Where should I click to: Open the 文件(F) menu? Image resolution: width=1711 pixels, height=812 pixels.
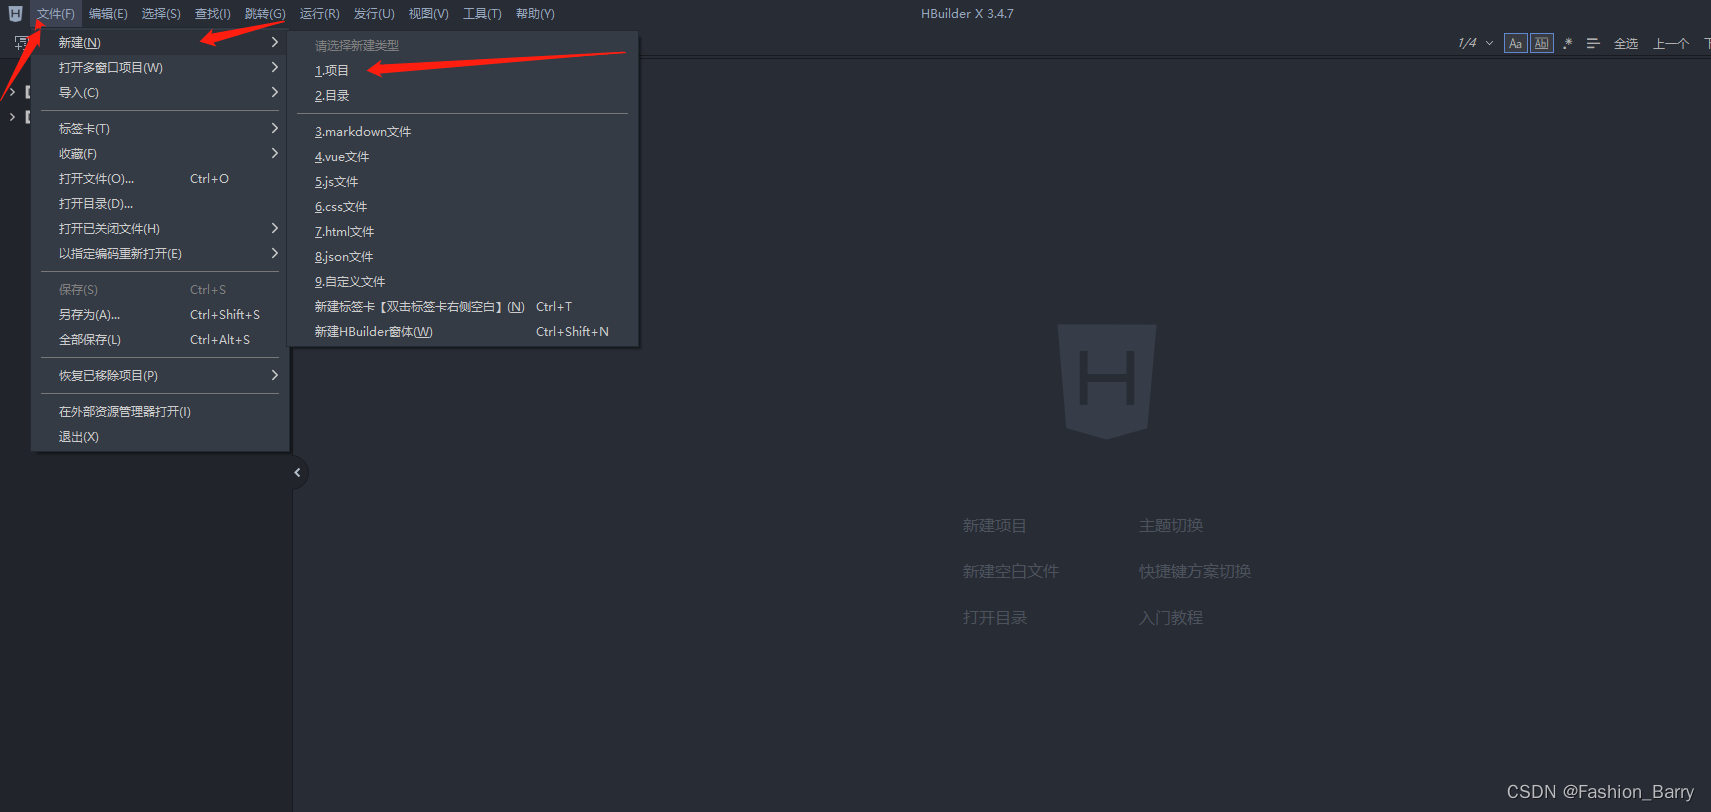[x=56, y=14]
